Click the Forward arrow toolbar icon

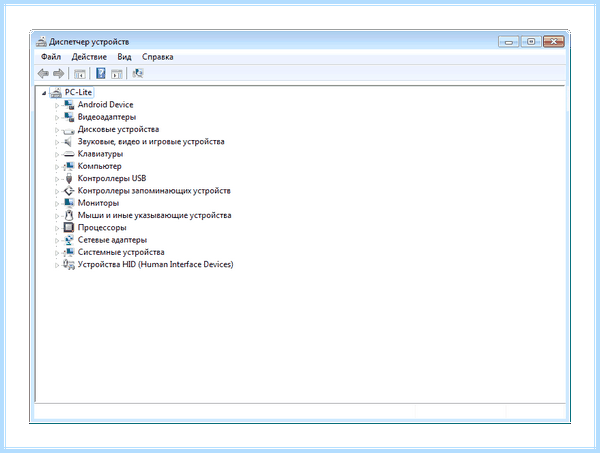pos(58,73)
